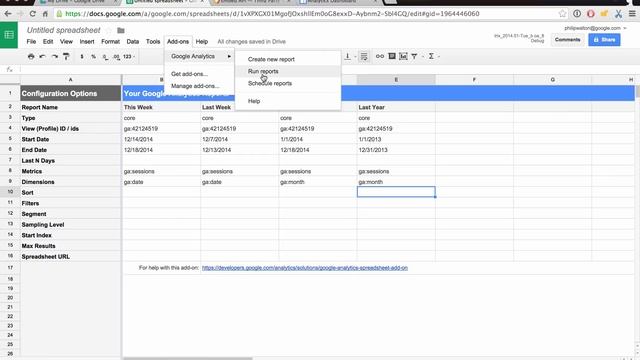Select Create new report
The image size is (640, 360).
click(x=288, y=59)
